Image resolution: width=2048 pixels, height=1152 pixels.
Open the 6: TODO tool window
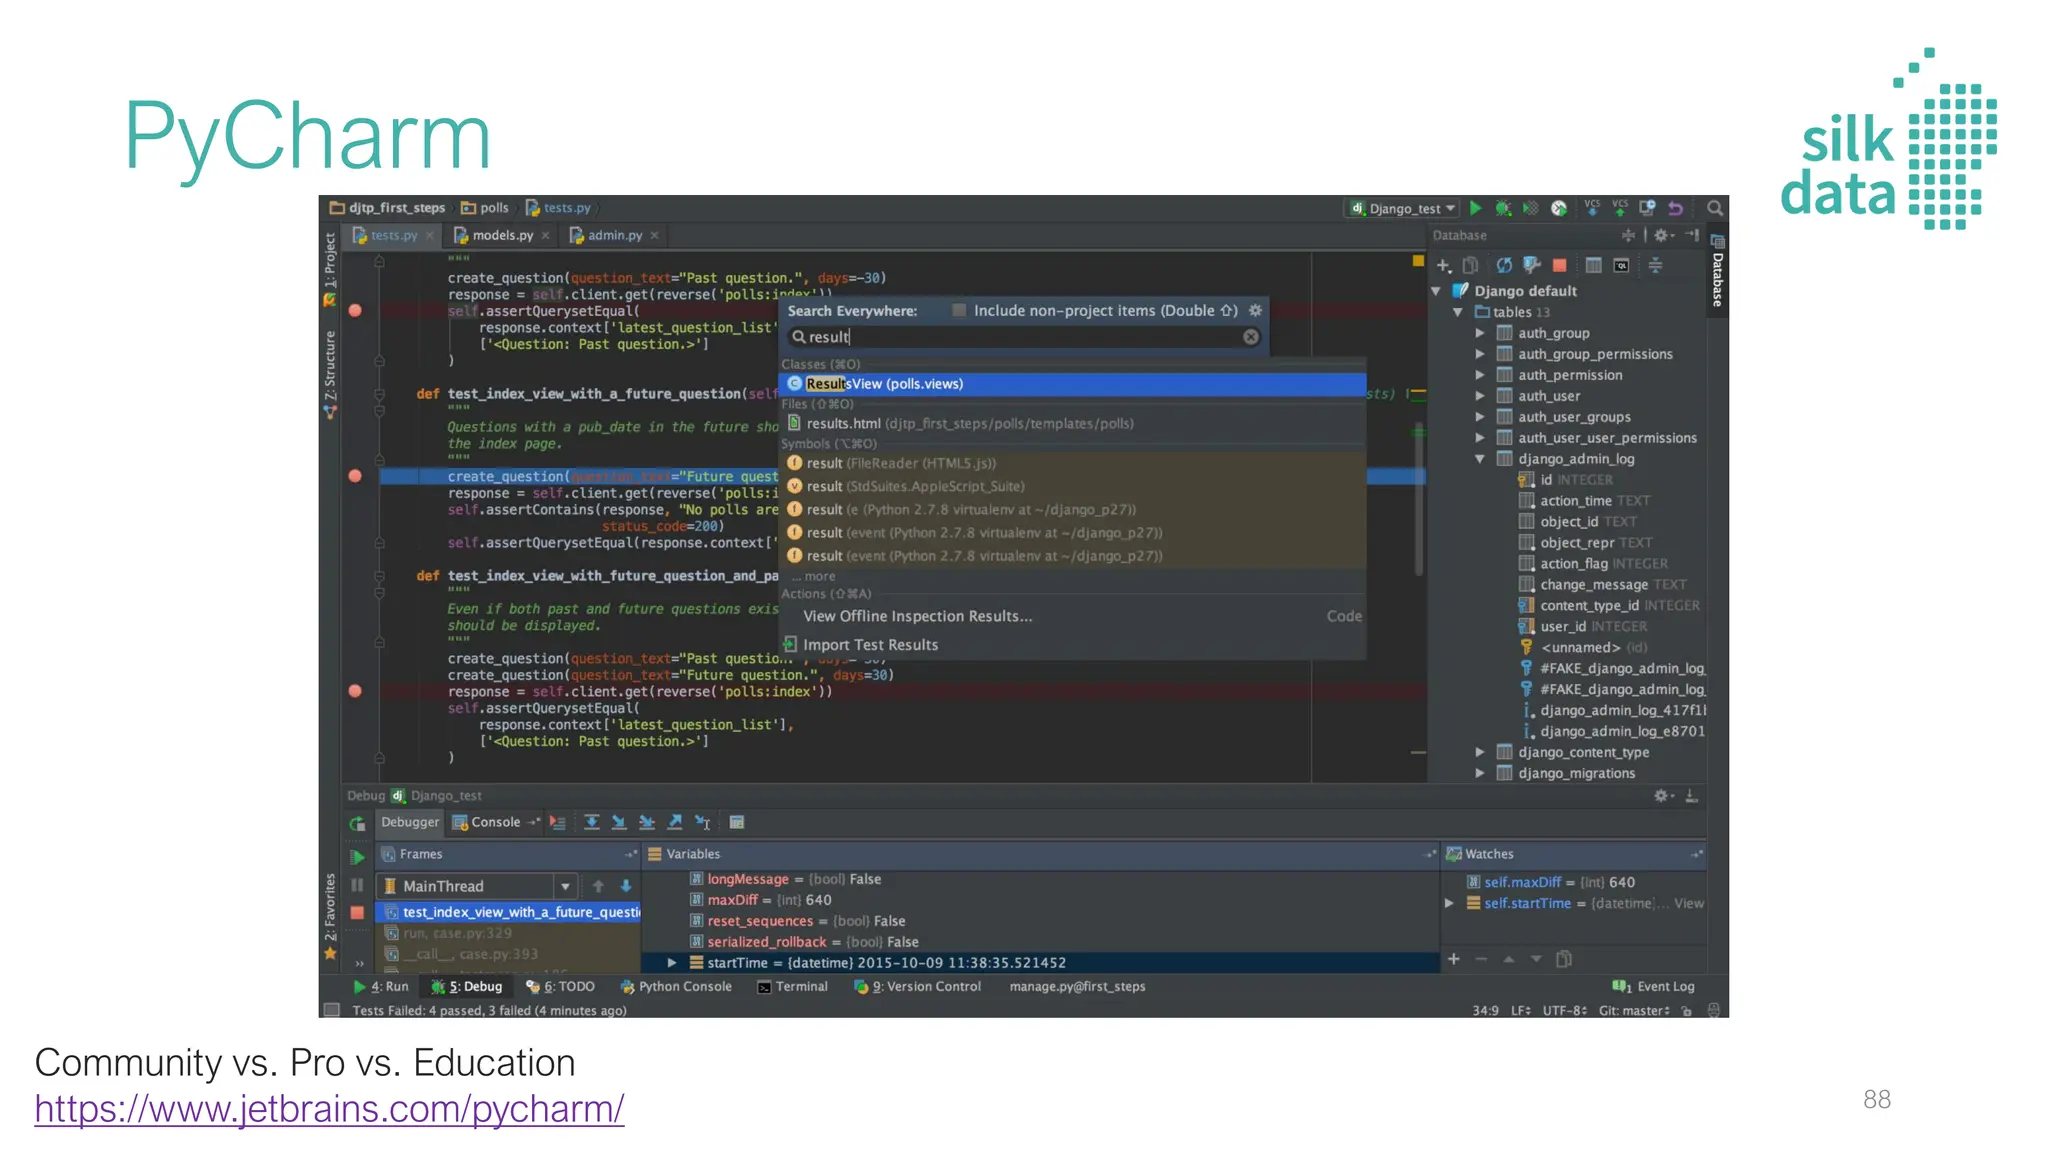click(x=560, y=986)
